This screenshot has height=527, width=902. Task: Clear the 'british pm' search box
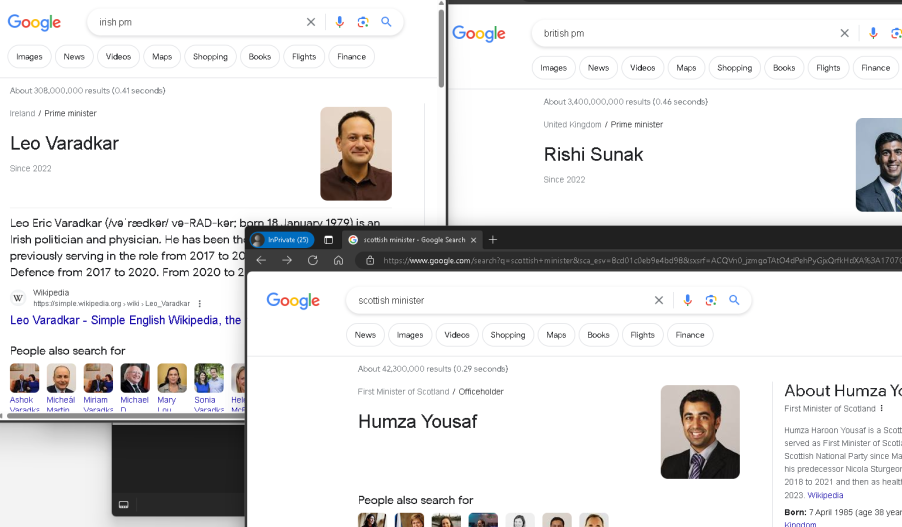pos(844,33)
